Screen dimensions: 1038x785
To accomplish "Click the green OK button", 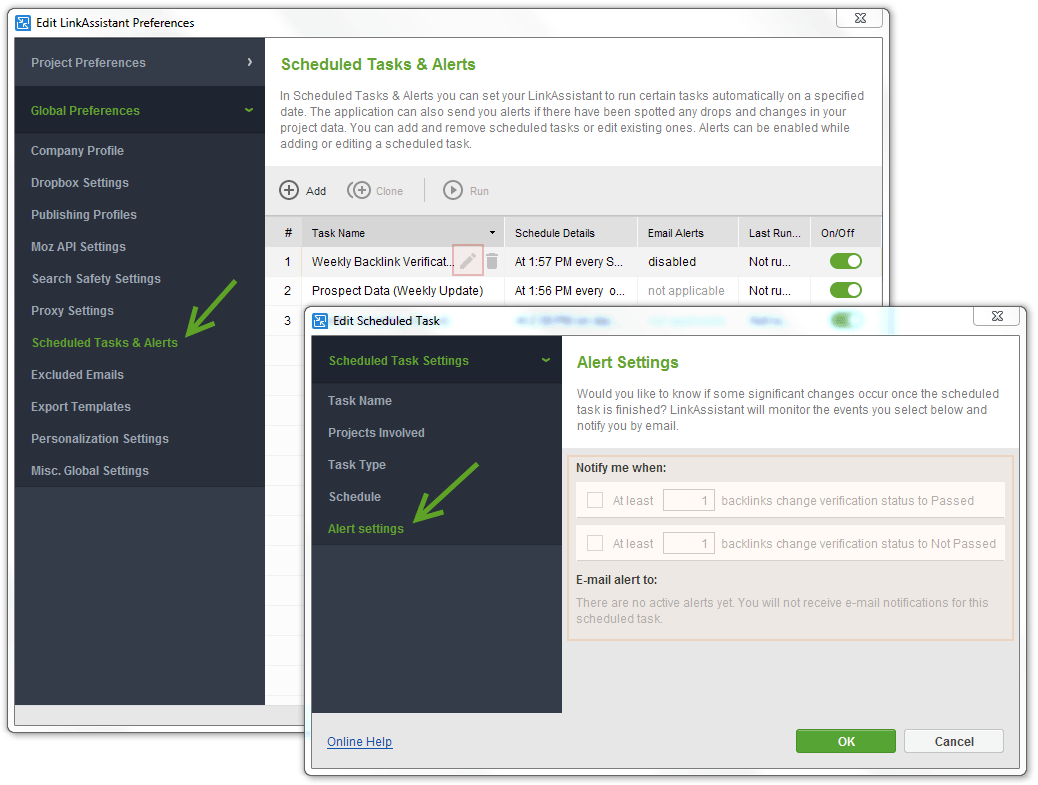I will [x=846, y=741].
